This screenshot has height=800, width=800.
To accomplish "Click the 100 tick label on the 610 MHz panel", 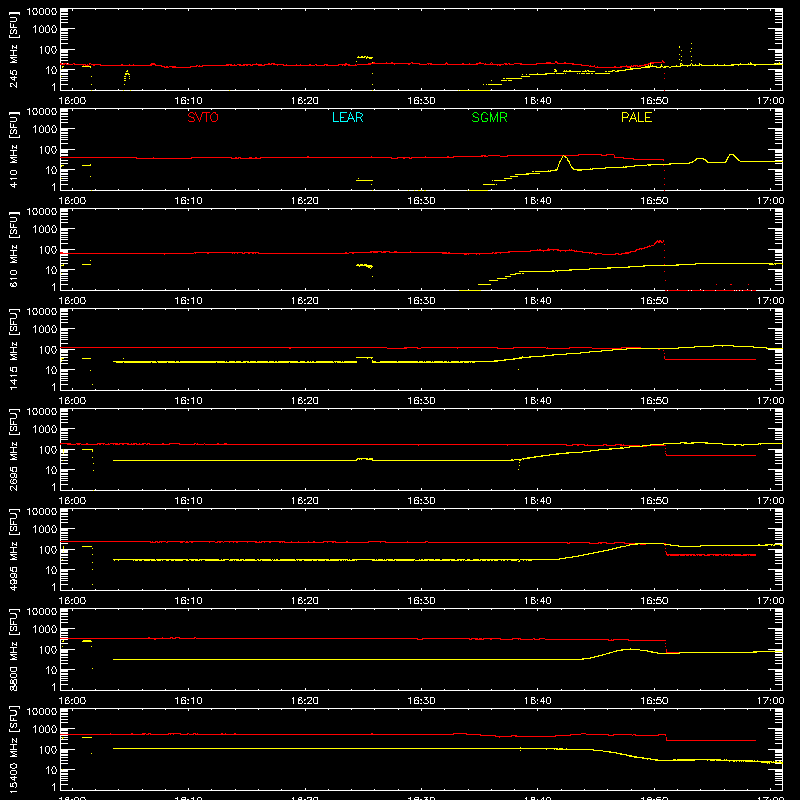I will [48, 250].
